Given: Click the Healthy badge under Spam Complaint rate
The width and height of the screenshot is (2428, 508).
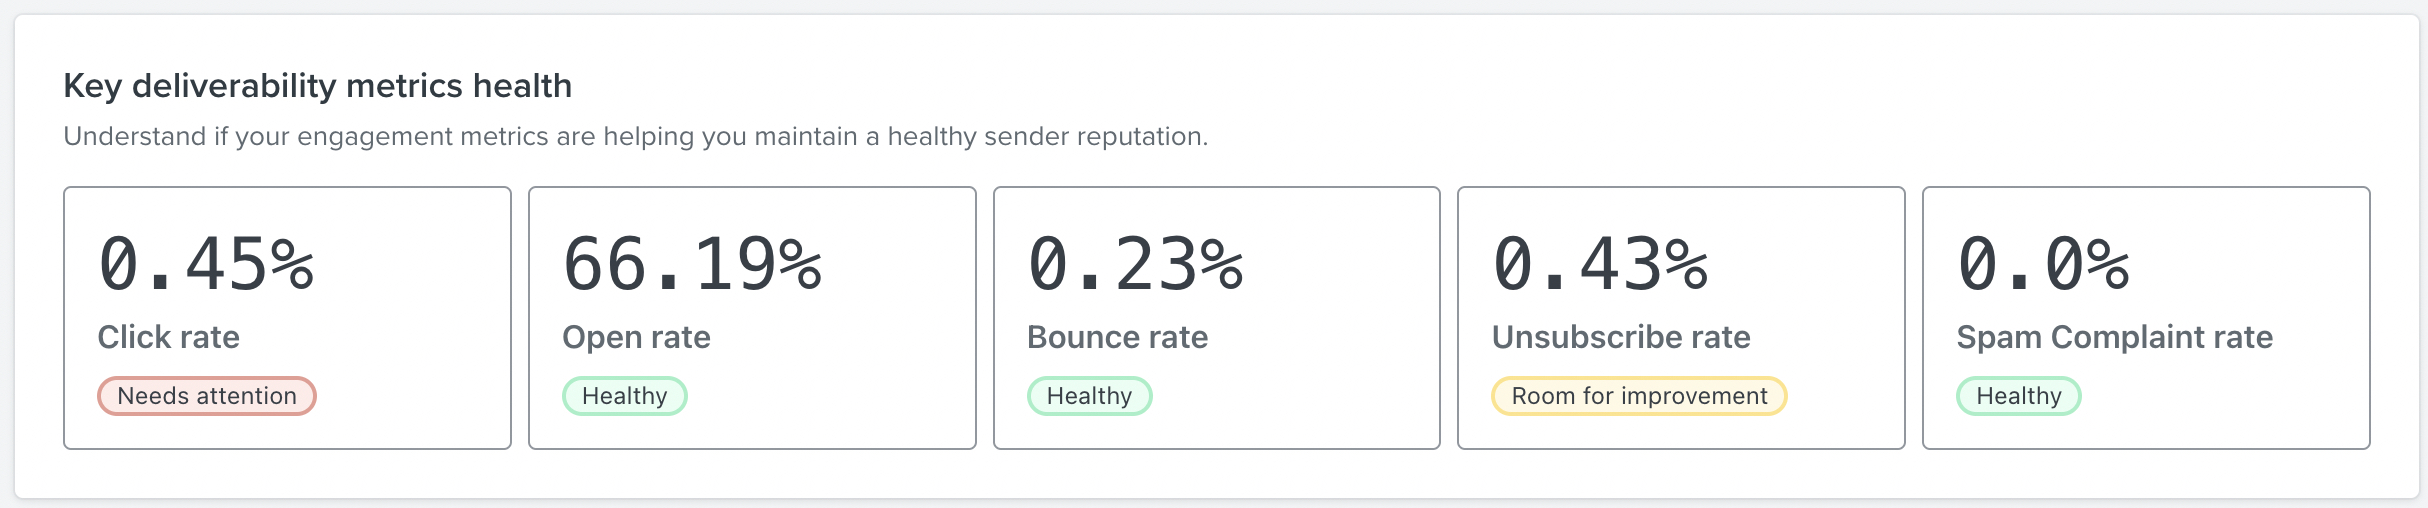Looking at the screenshot, I should 2018,396.
